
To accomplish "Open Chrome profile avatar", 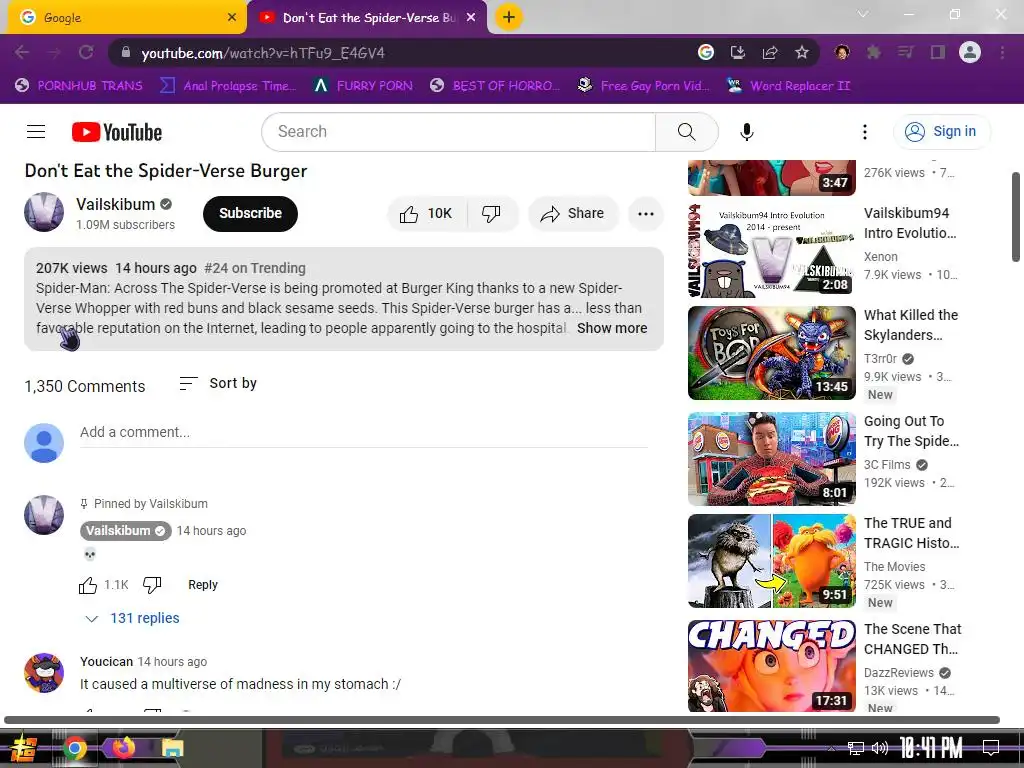I will pos(970,53).
